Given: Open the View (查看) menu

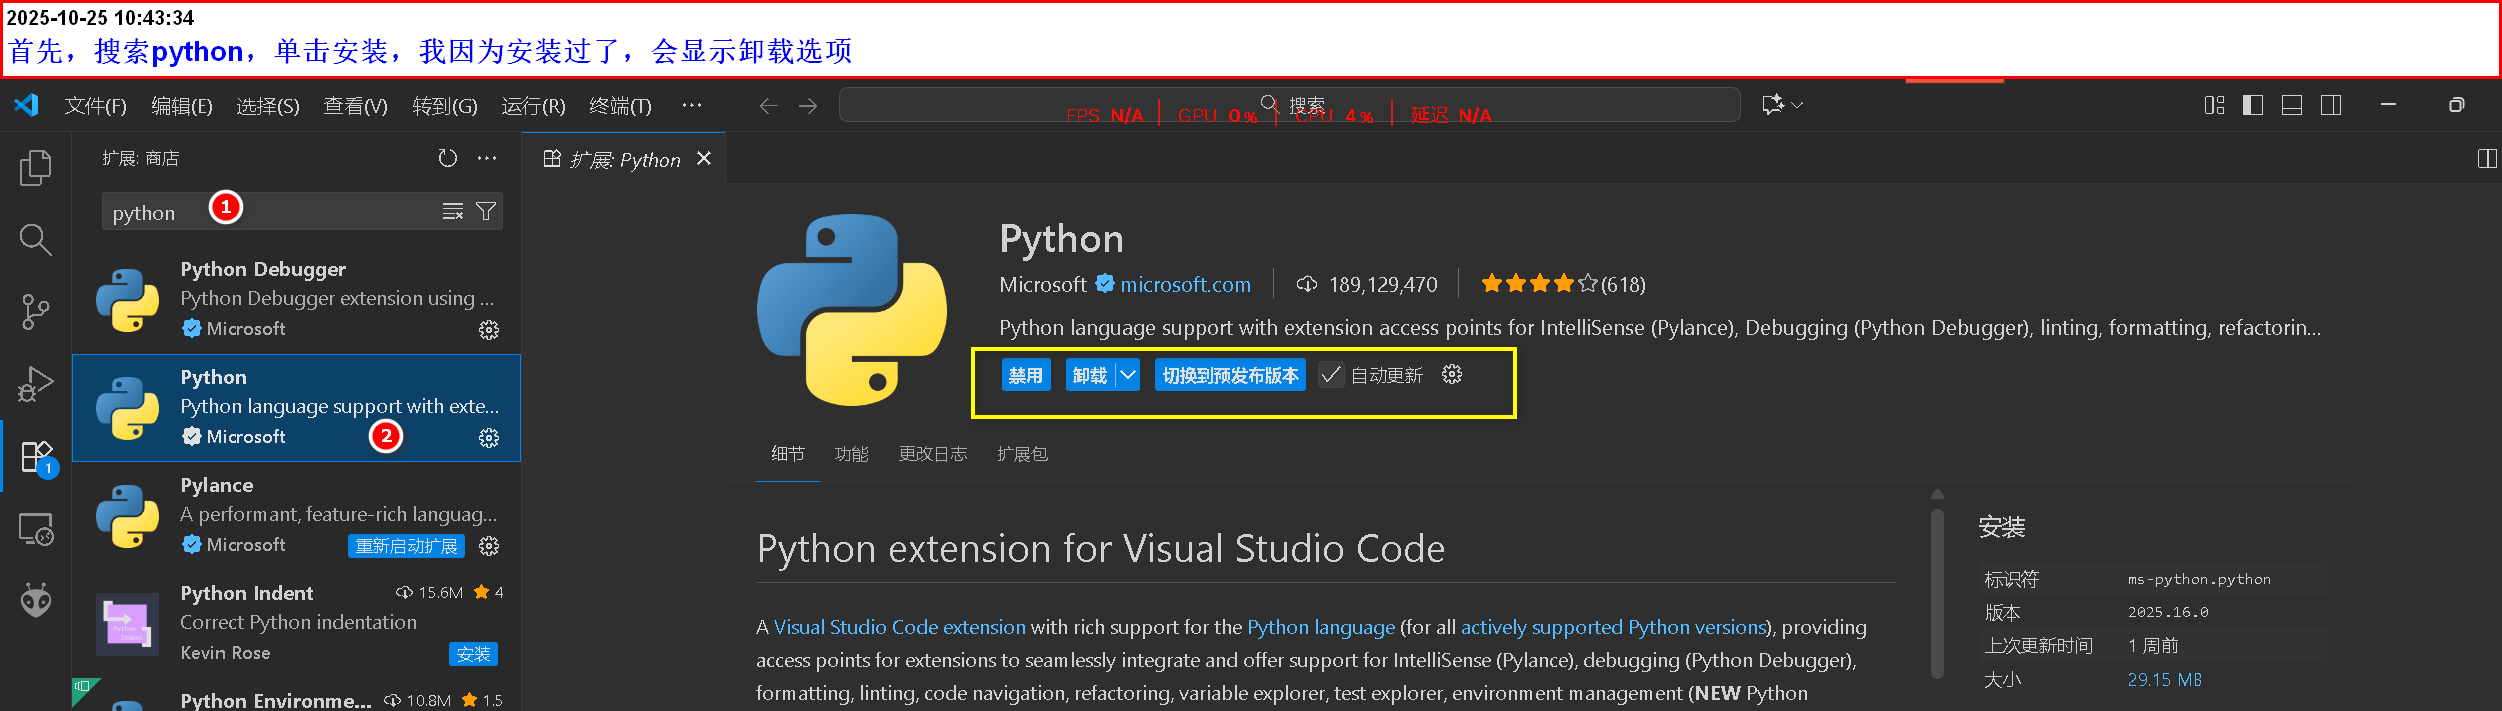Looking at the screenshot, I should coord(355,106).
